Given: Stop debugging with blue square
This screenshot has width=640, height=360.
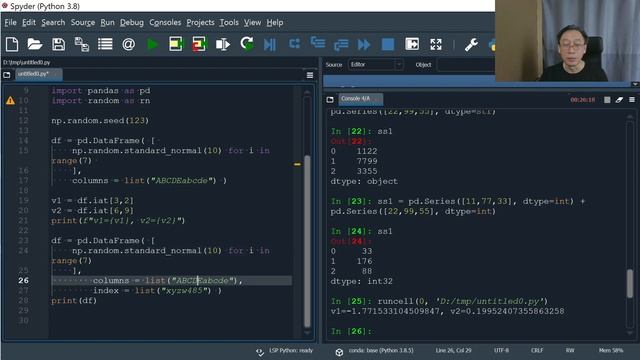Looking at the screenshot, I should point(388,44).
